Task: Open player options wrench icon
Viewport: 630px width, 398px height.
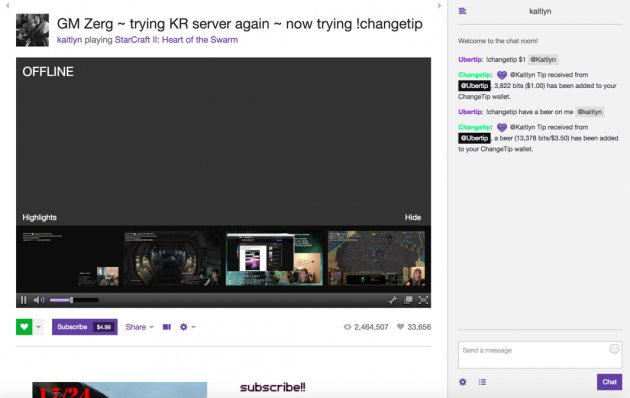Action: 393,300
